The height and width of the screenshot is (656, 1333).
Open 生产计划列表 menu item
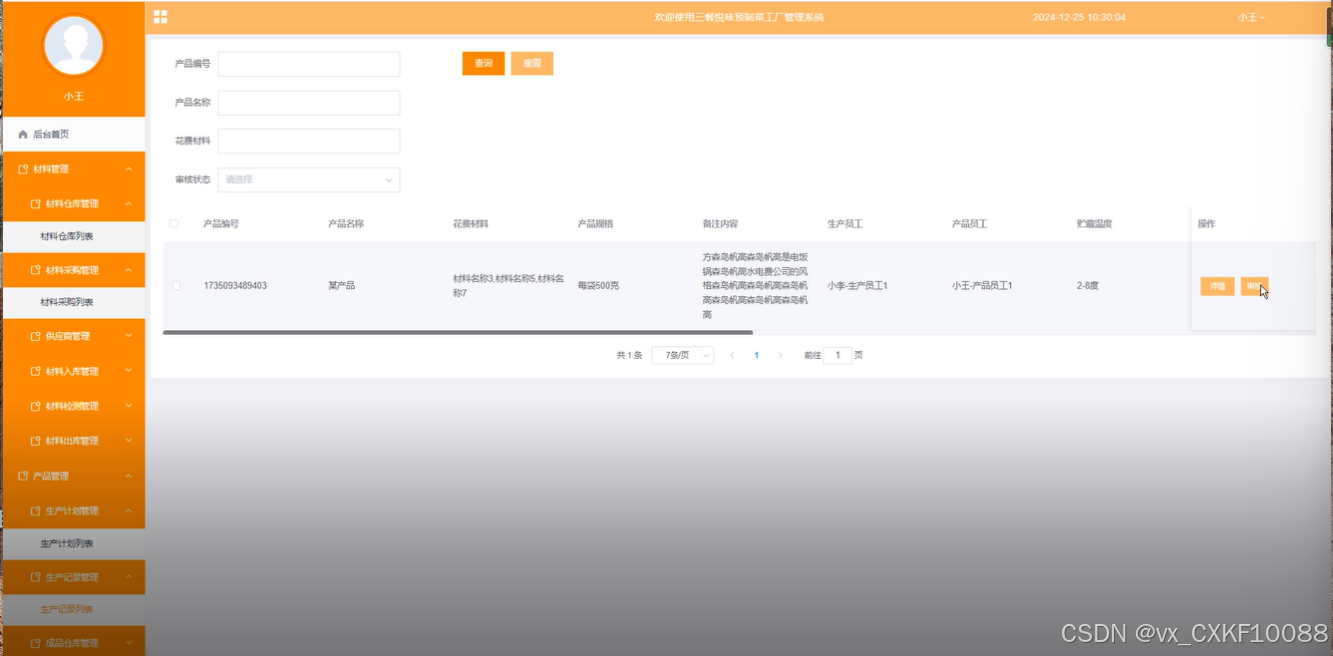pos(73,544)
